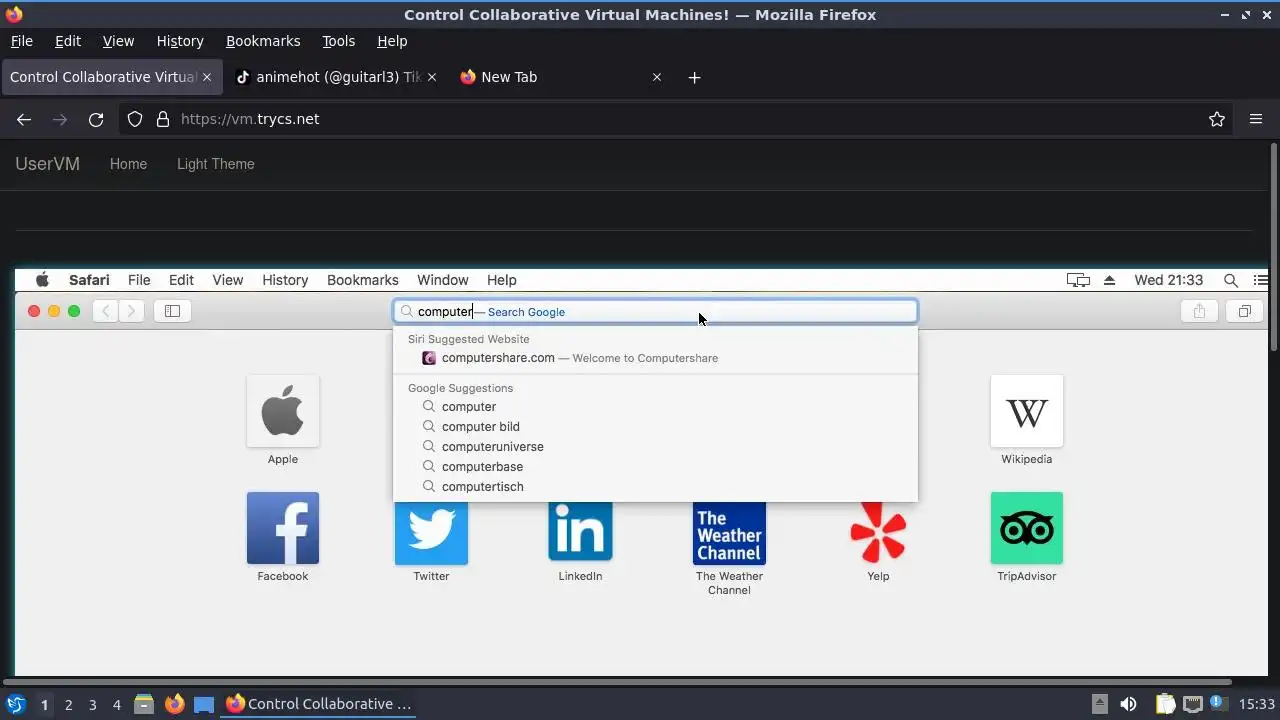1280x720 pixels.
Task: Close the New Tab tab
Action: (x=657, y=77)
